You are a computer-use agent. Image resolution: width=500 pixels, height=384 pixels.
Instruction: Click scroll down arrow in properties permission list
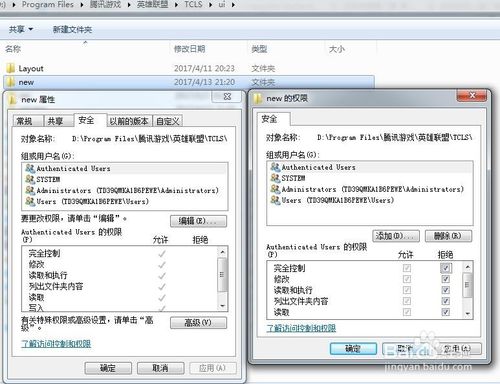[223, 306]
